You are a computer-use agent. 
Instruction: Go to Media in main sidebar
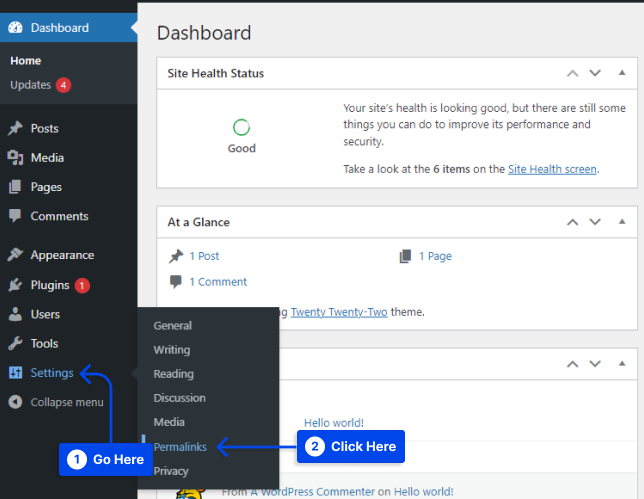47,158
